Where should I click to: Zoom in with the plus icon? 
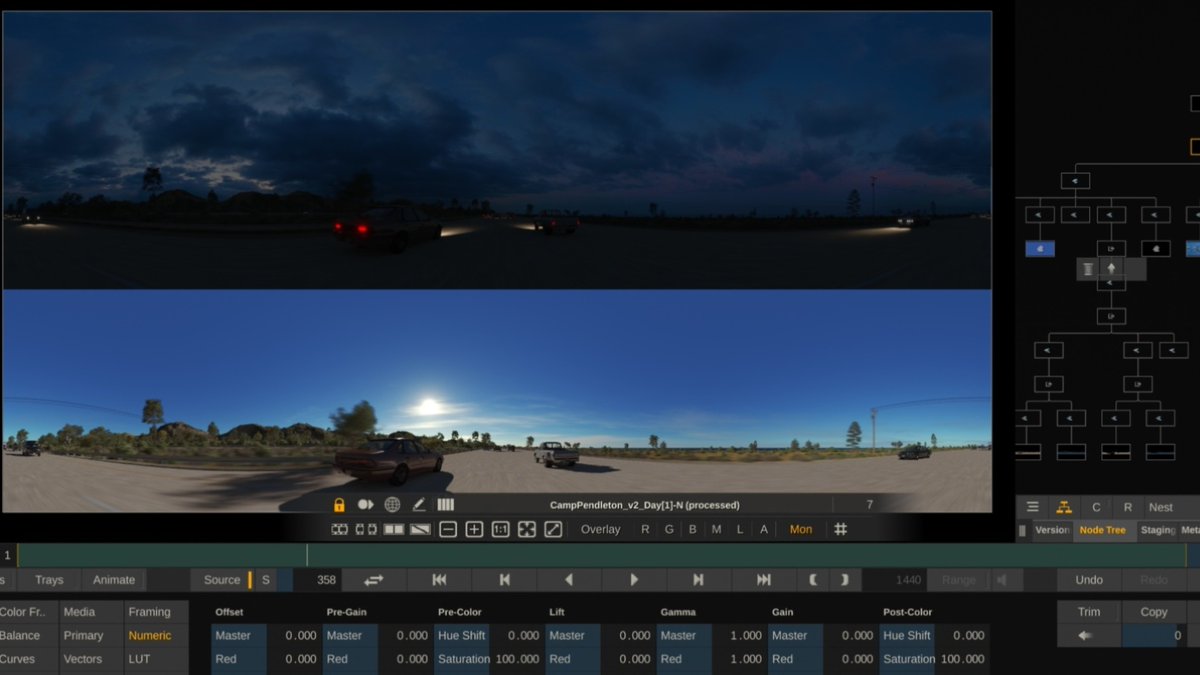(x=474, y=529)
